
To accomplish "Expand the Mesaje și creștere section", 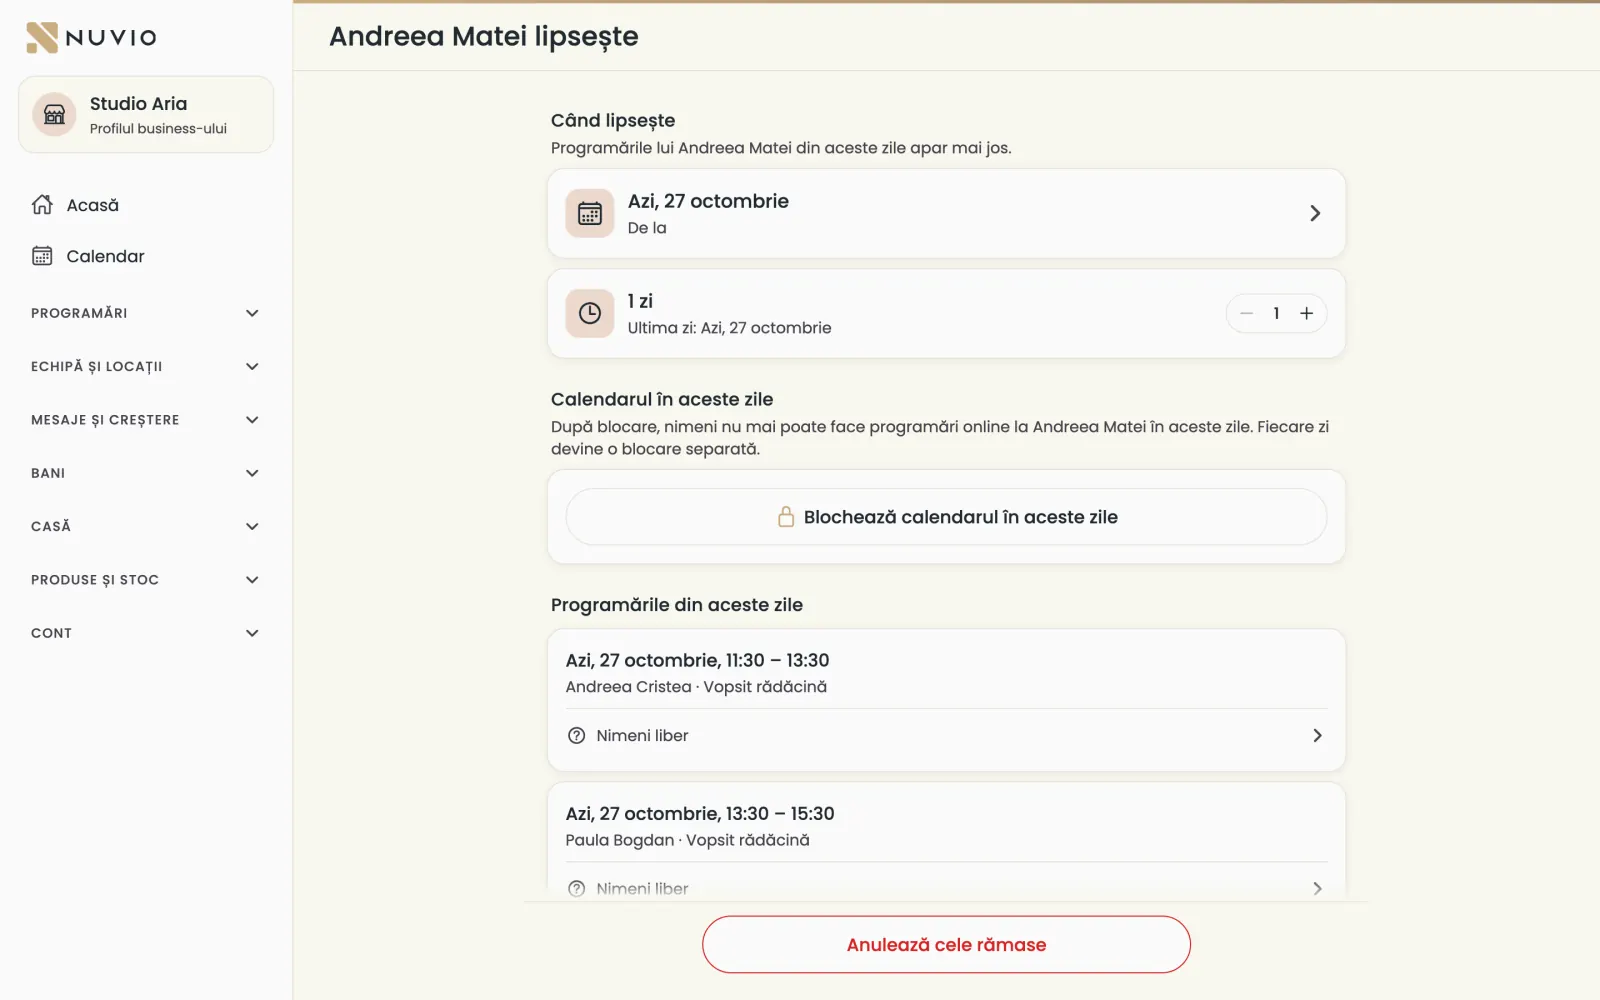I will click(146, 420).
